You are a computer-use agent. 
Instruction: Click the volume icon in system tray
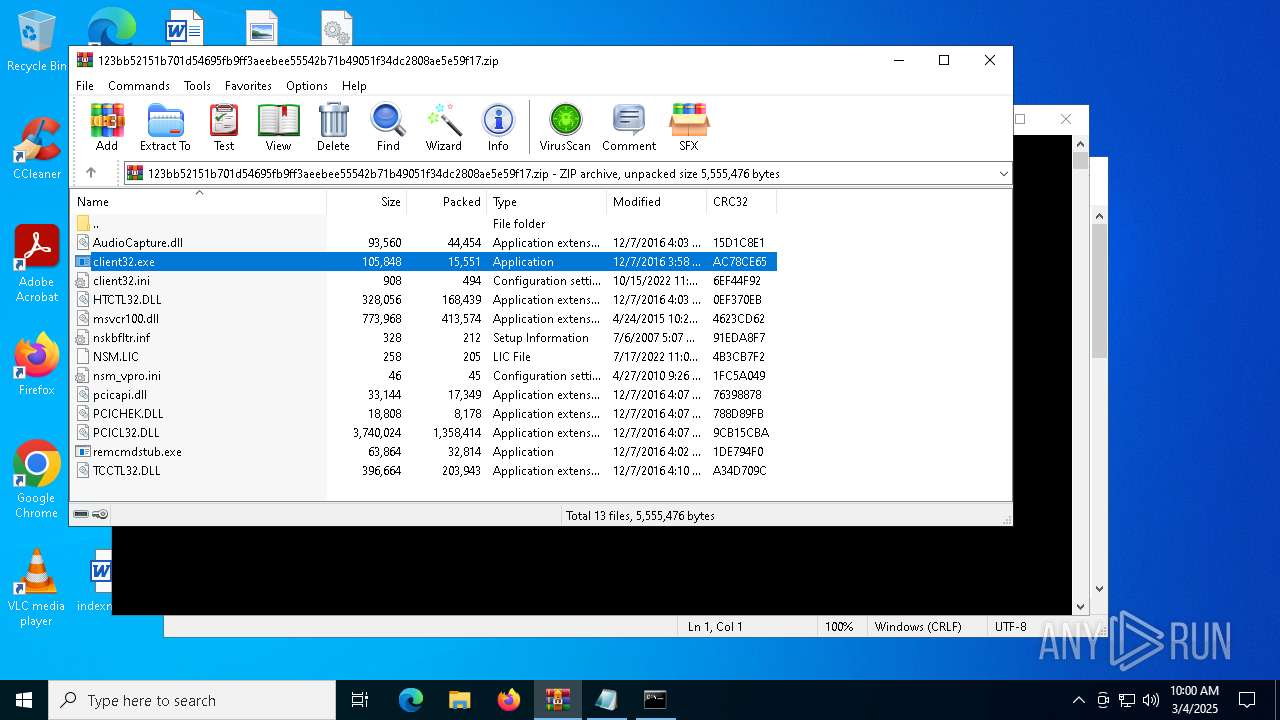click(x=1150, y=700)
